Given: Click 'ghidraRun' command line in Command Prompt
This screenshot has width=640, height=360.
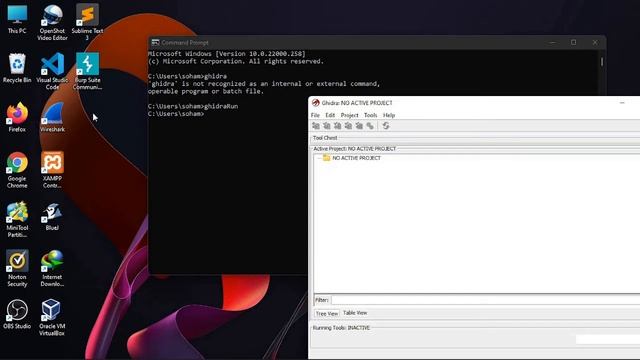Looking at the screenshot, I should (193, 106).
